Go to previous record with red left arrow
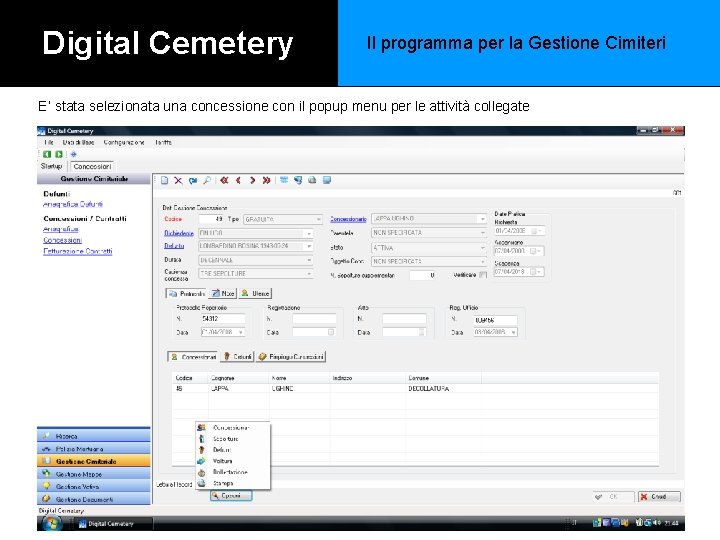Viewport: 720px width, 540px height. pyautogui.click(x=238, y=180)
